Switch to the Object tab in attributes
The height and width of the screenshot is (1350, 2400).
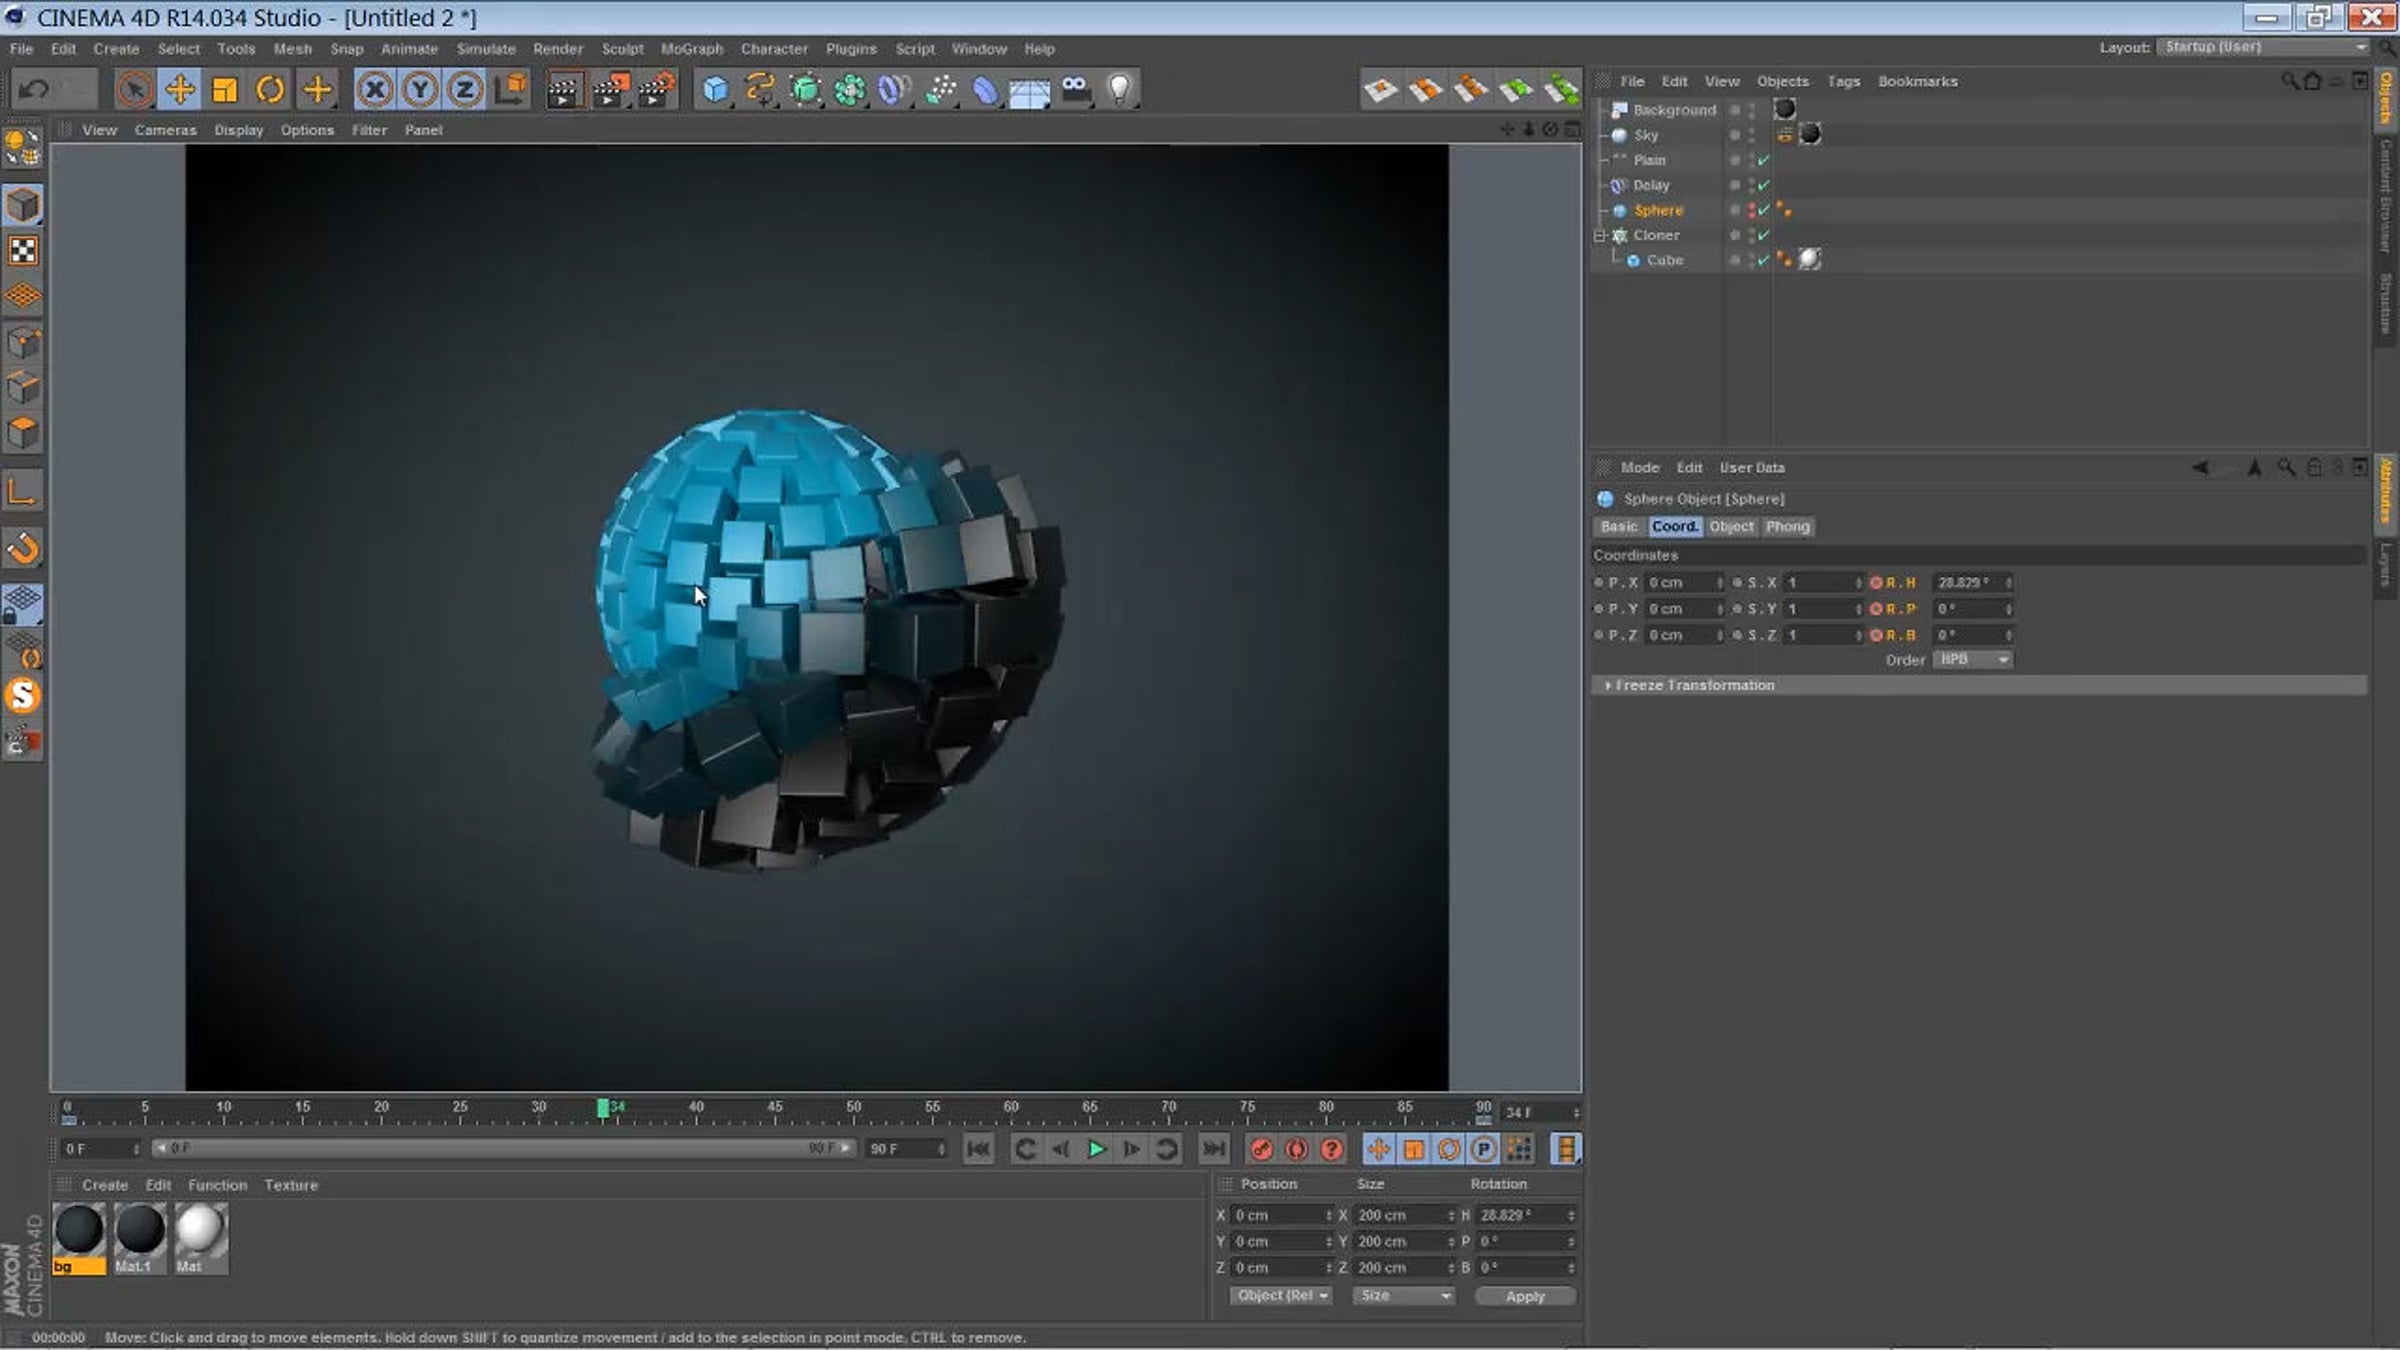click(1731, 527)
